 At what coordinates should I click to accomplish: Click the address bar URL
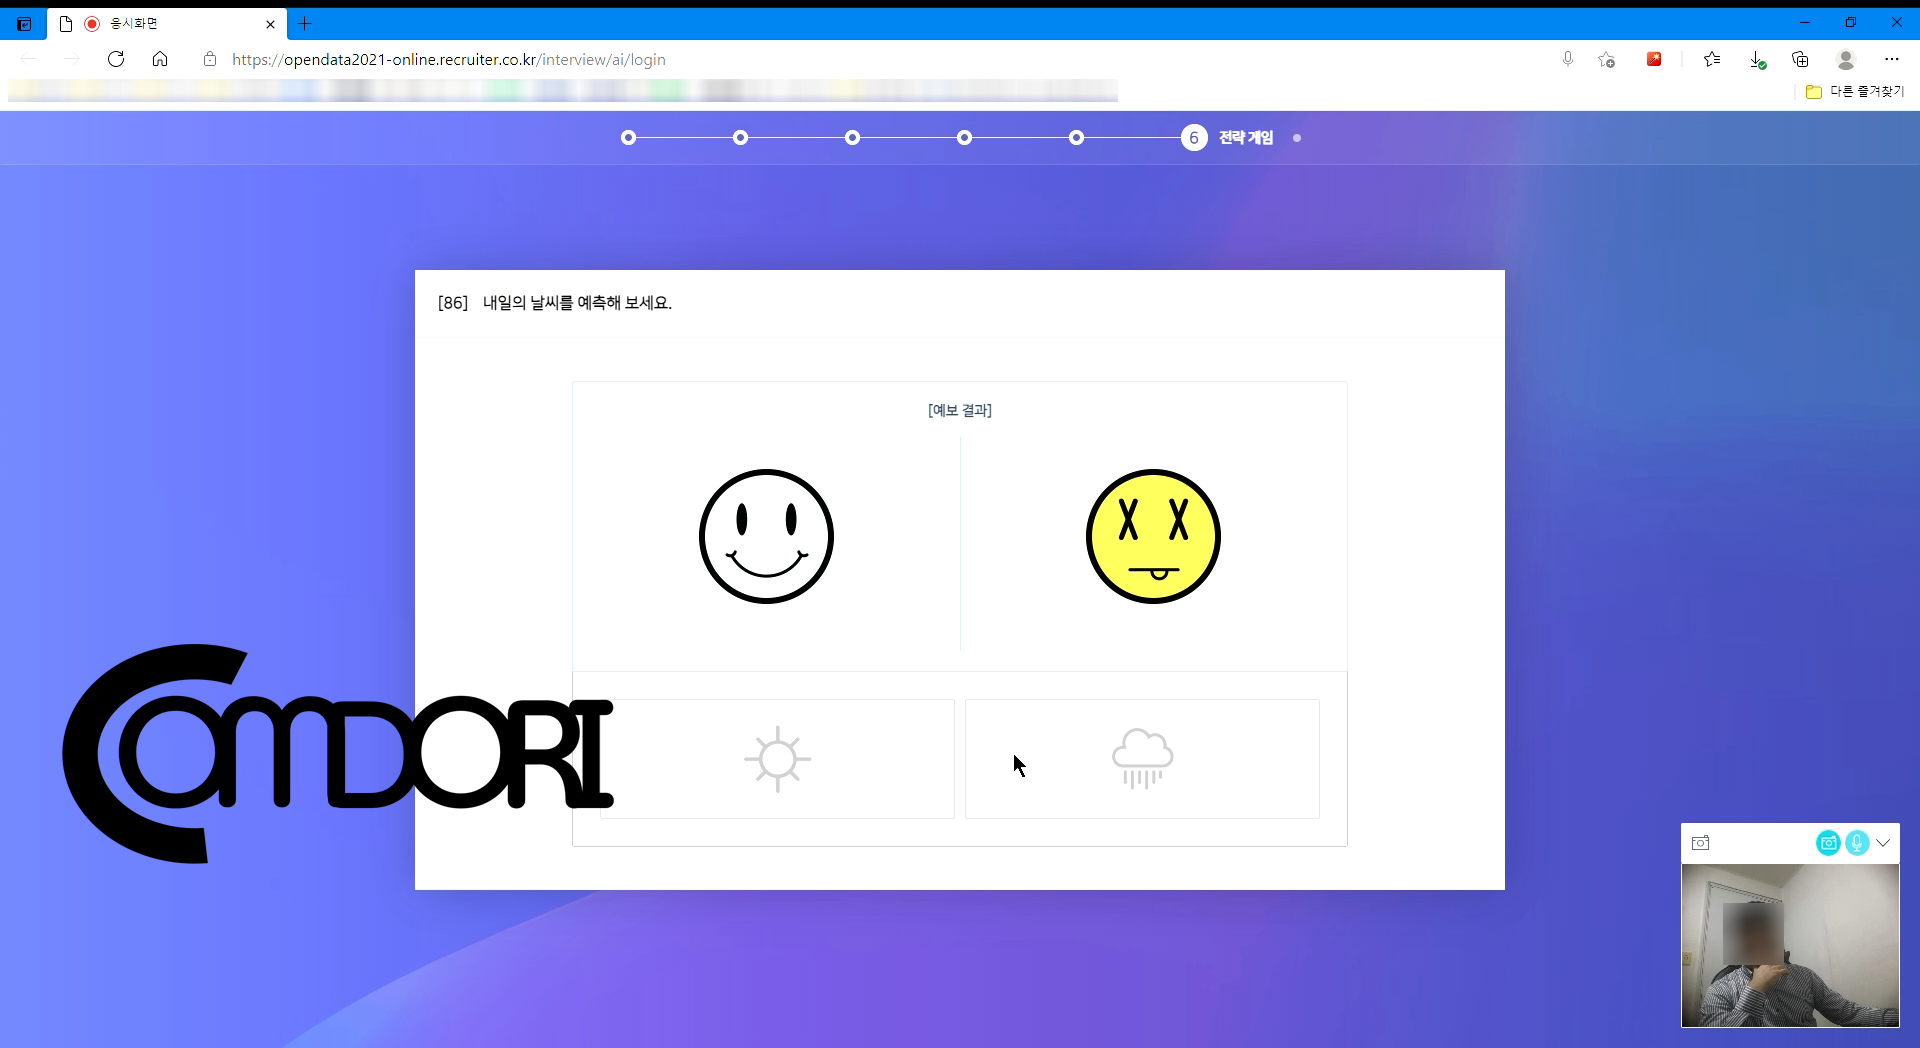(449, 59)
